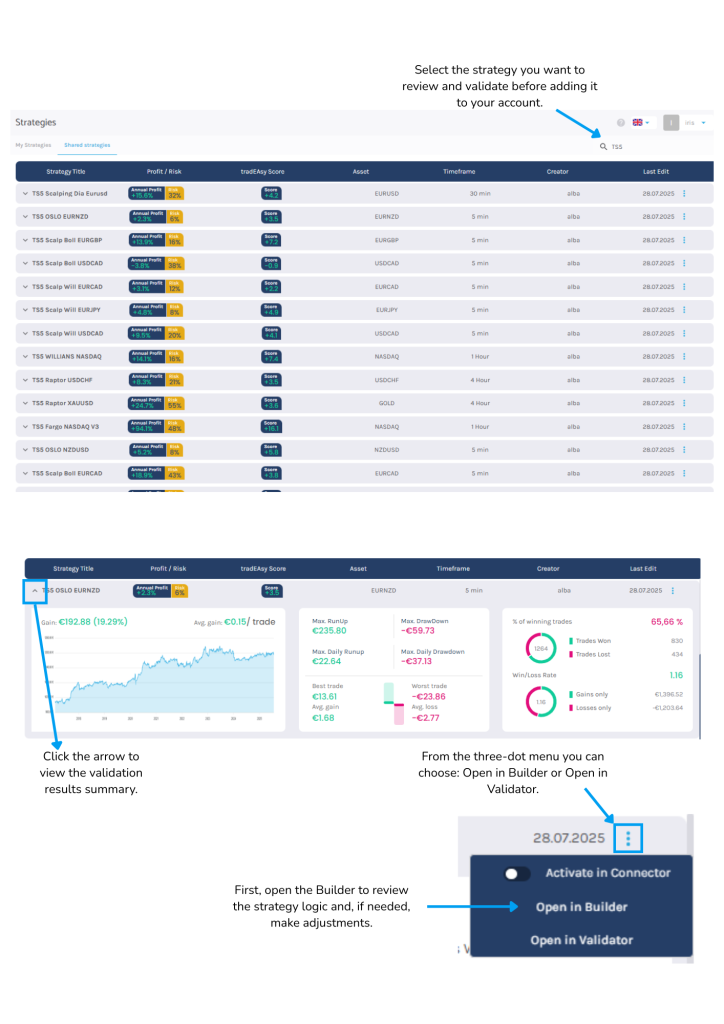Image resolution: width=724 pixels, height=1024 pixels.
Task: Expand the TSS Raptor USDCHF row
Action: (x=25, y=380)
